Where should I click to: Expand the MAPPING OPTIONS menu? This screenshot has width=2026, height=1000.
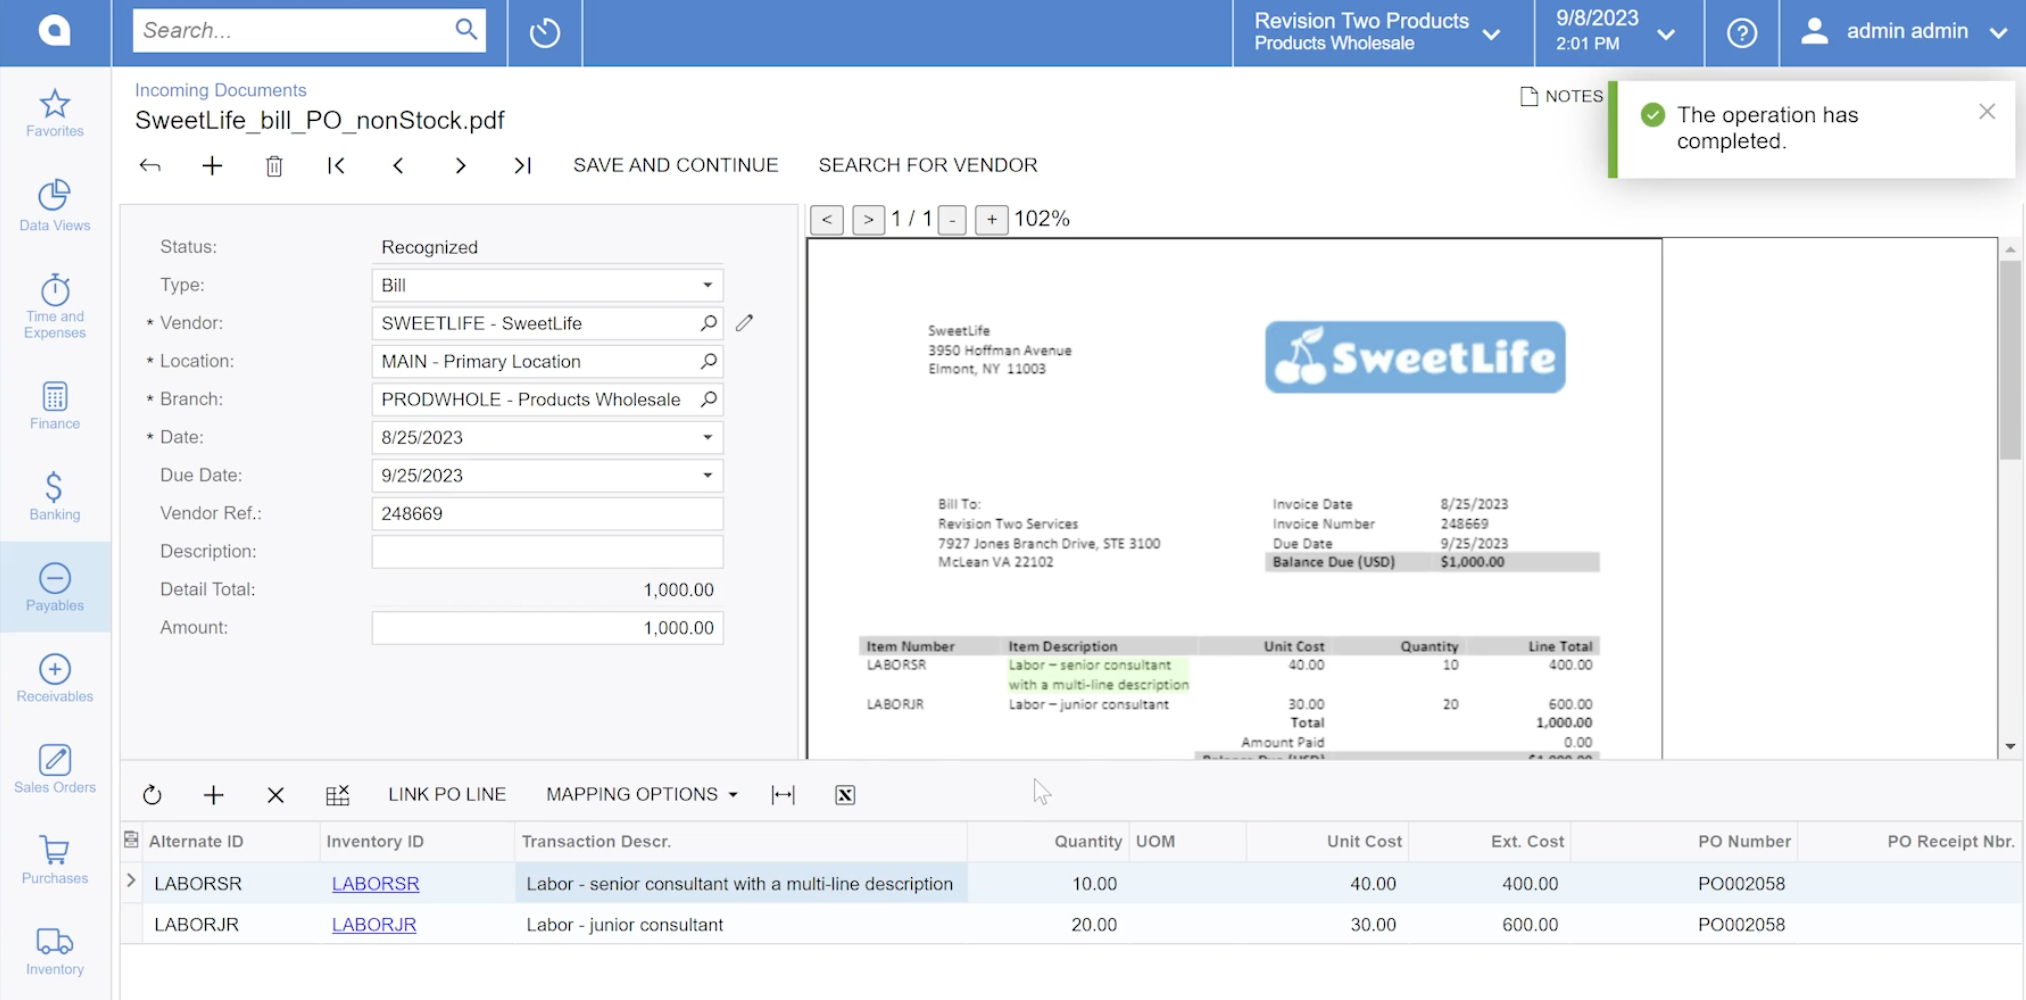pos(642,794)
